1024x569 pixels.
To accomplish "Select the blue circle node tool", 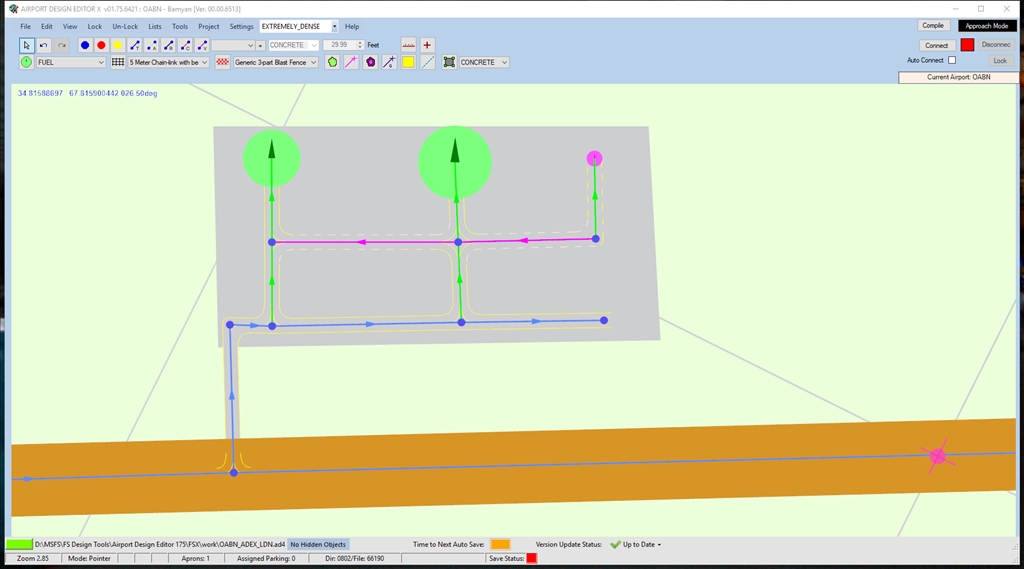I will tap(85, 45).
